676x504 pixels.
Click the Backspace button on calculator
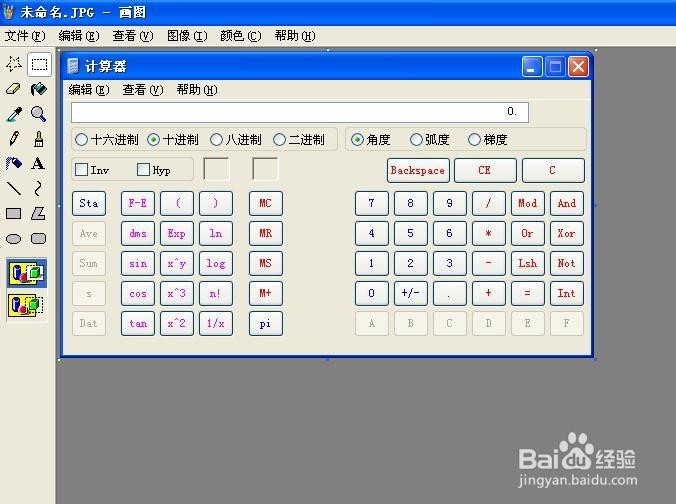click(x=418, y=170)
